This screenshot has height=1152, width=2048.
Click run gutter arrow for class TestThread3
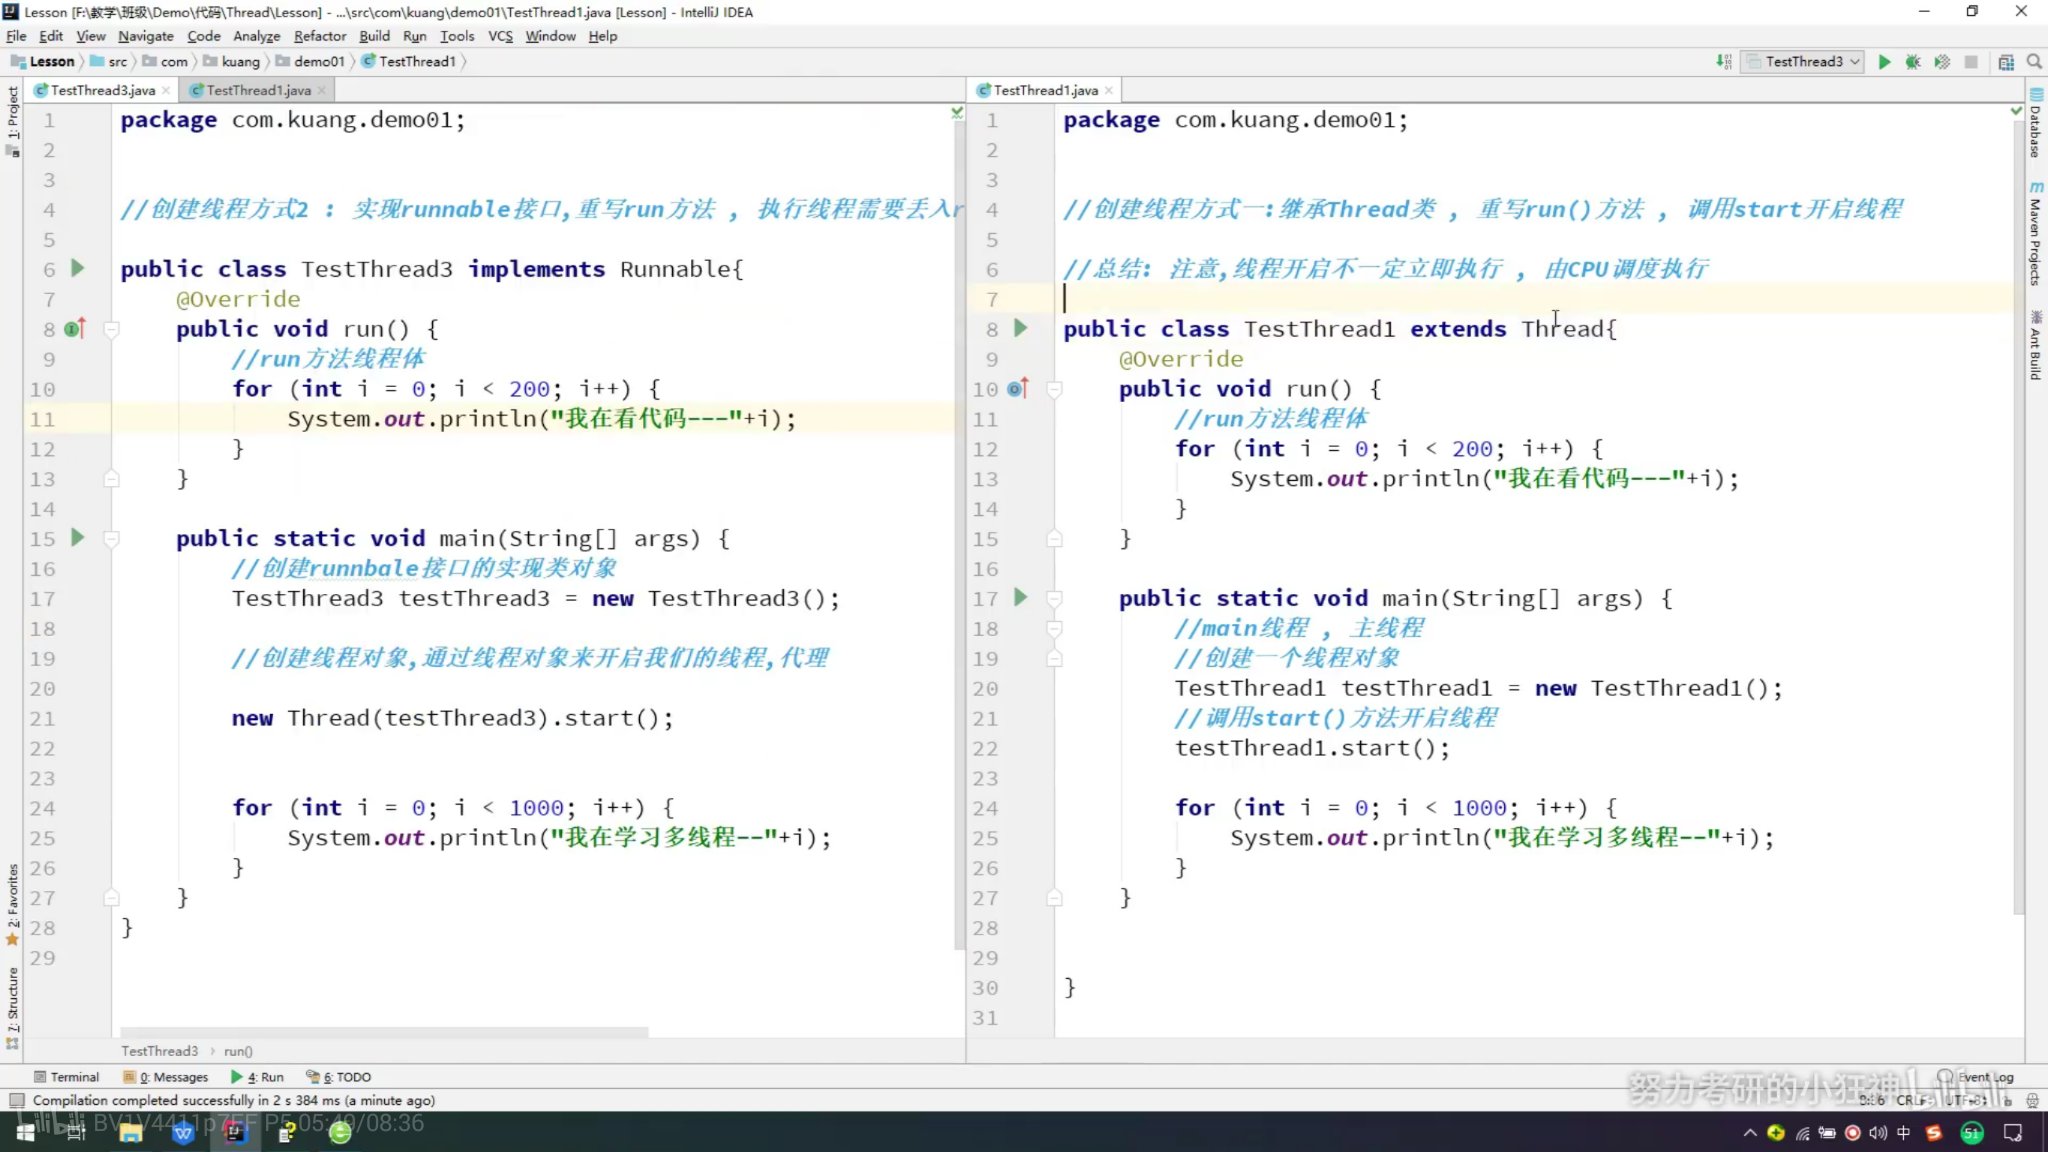click(x=78, y=268)
